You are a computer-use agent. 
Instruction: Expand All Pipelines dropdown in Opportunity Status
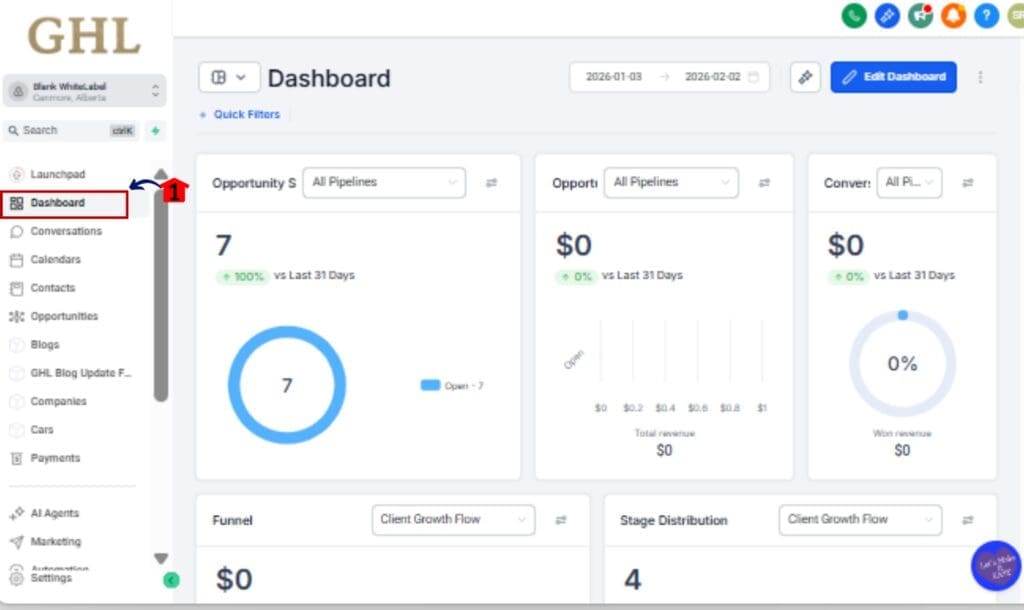(384, 183)
